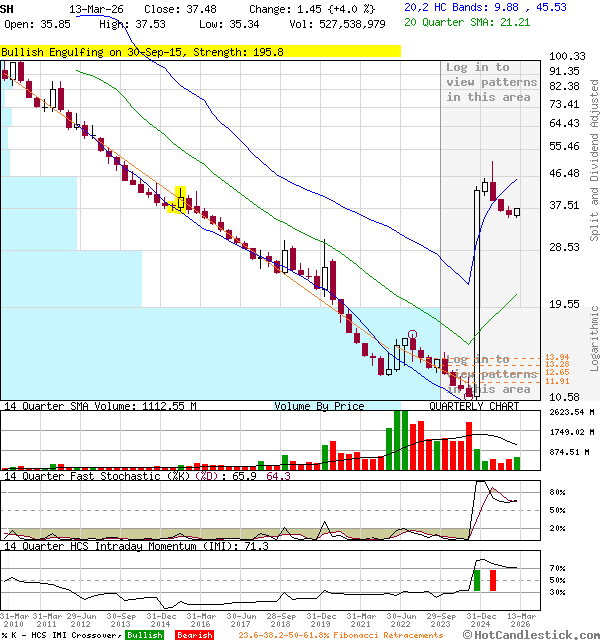Click lower 'Log in to view patterns' notice

tap(491, 374)
